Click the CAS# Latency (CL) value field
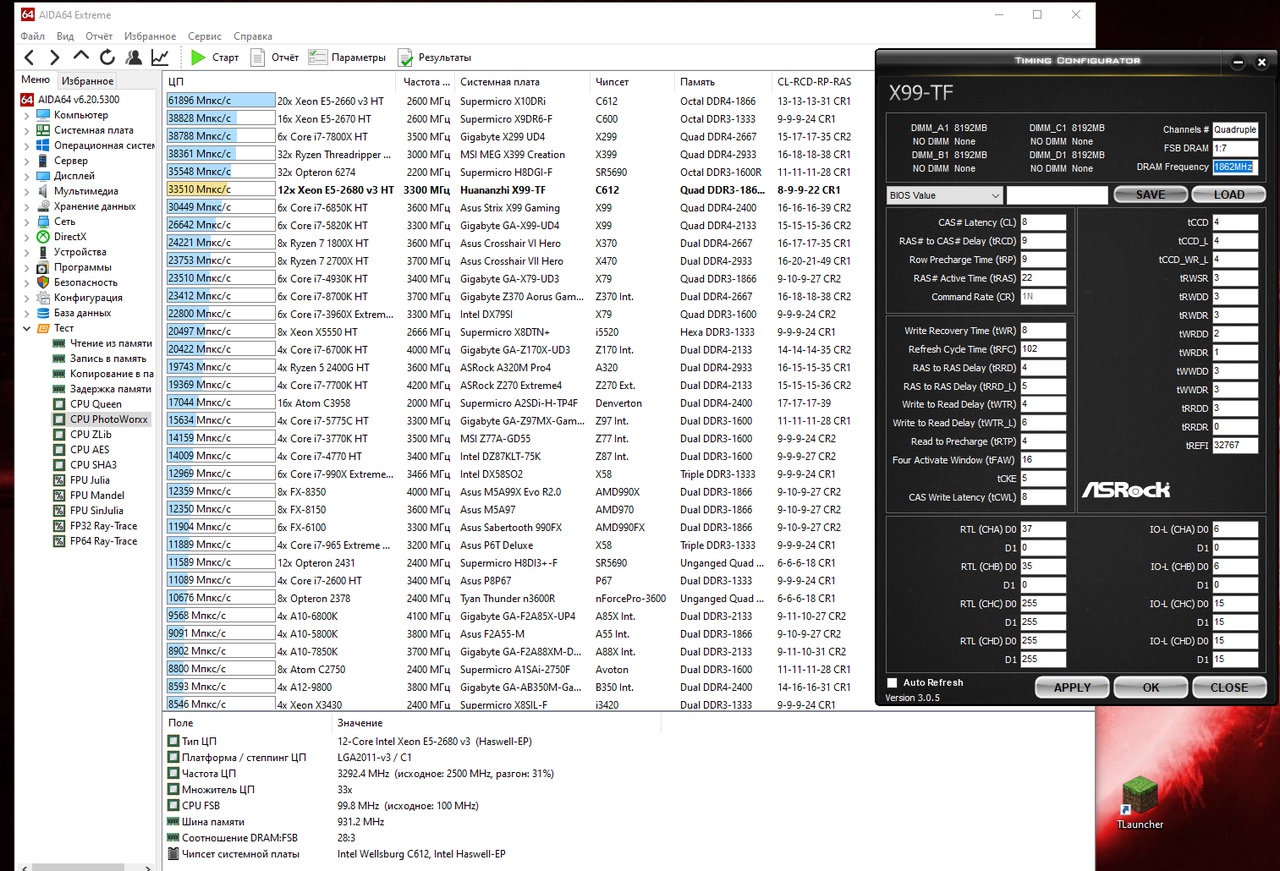Viewport: 1280px width, 871px height. coord(1043,223)
